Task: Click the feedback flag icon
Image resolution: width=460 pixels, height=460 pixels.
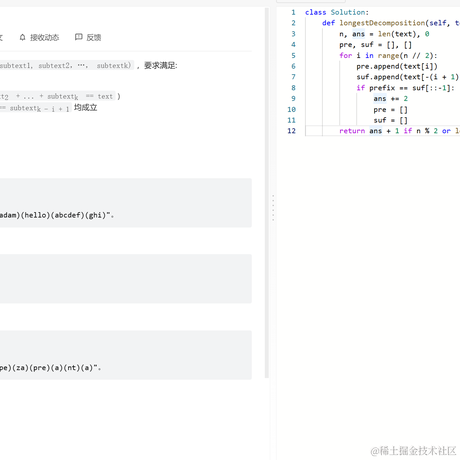Action: (79, 37)
